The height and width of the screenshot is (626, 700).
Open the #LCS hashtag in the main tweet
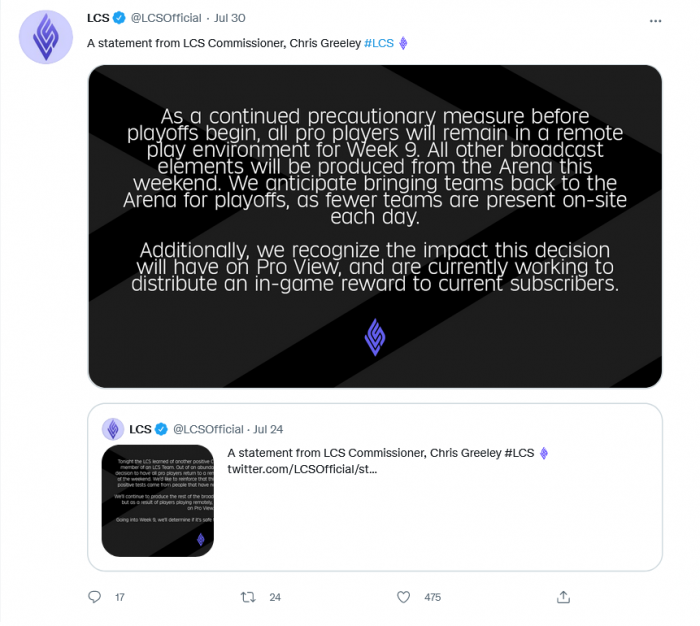(378, 43)
